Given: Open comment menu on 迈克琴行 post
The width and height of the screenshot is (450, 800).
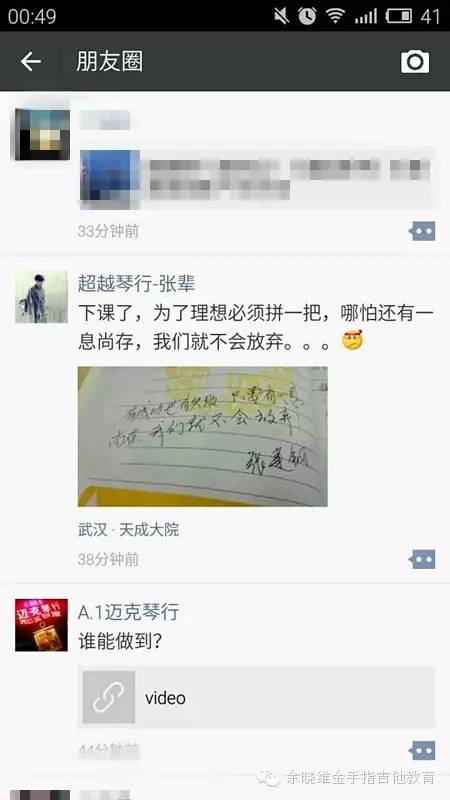Looking at the screenshot, I should (422, 751).
